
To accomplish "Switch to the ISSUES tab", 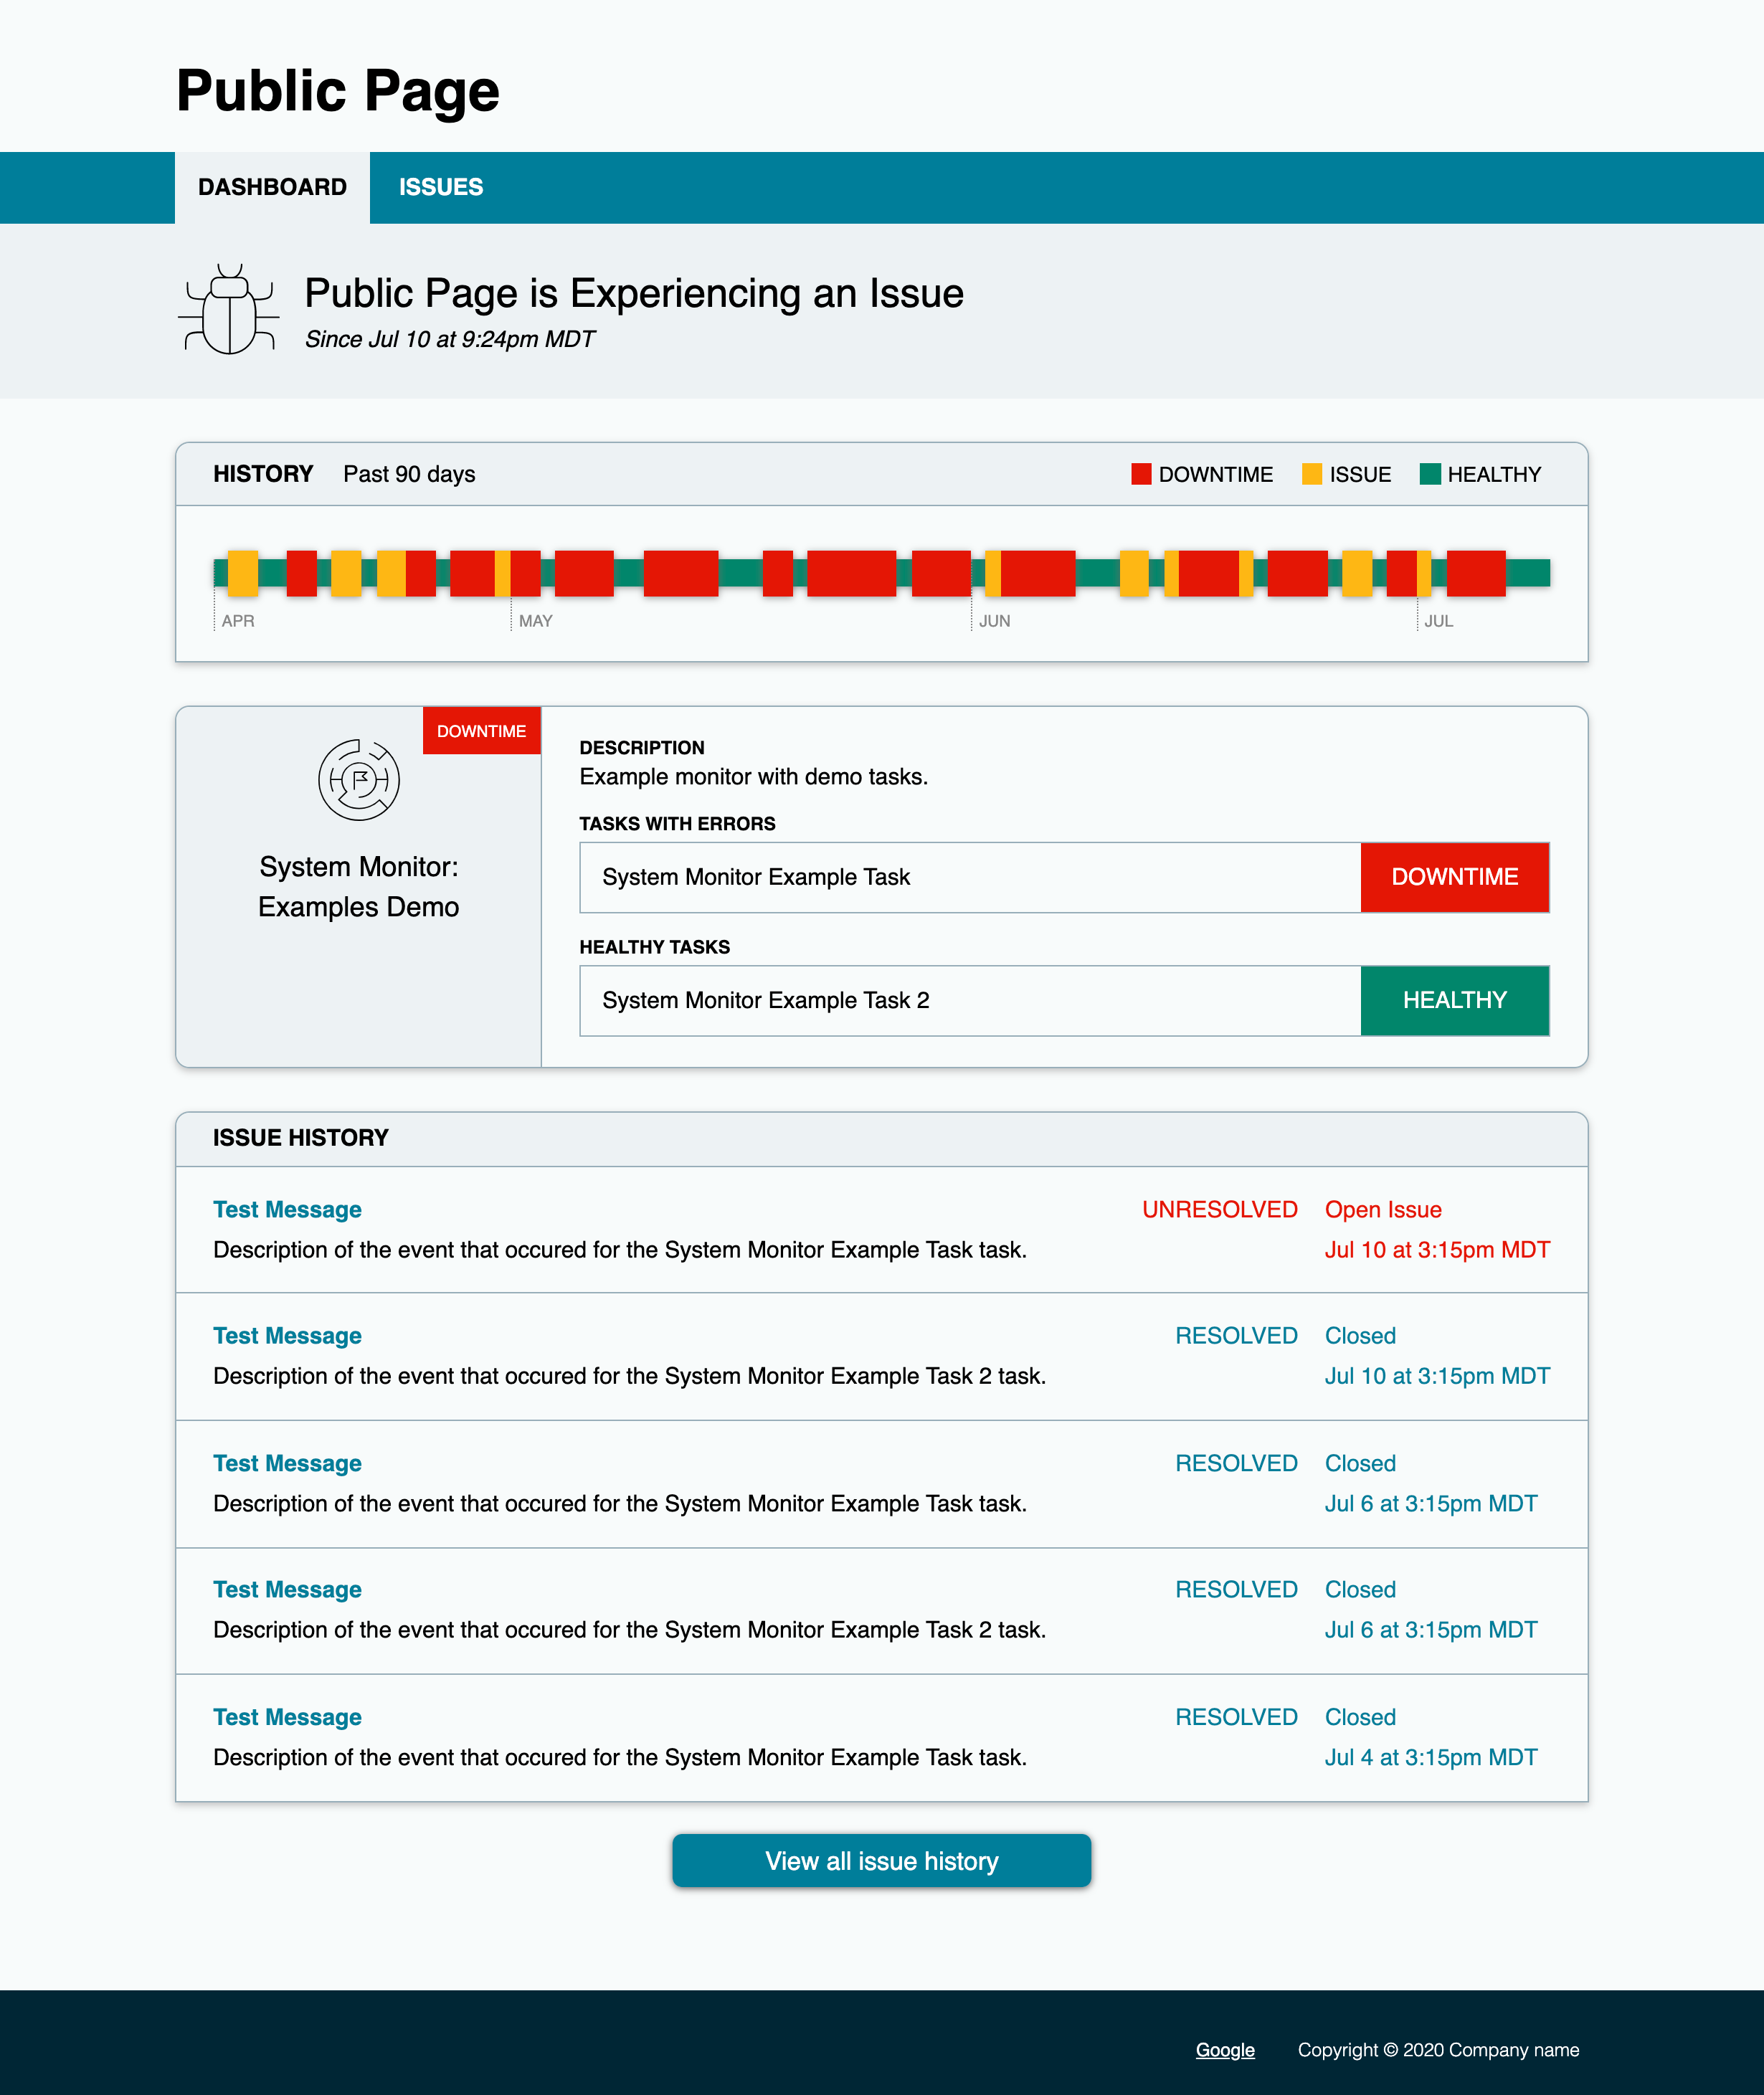I will point(441,187).
